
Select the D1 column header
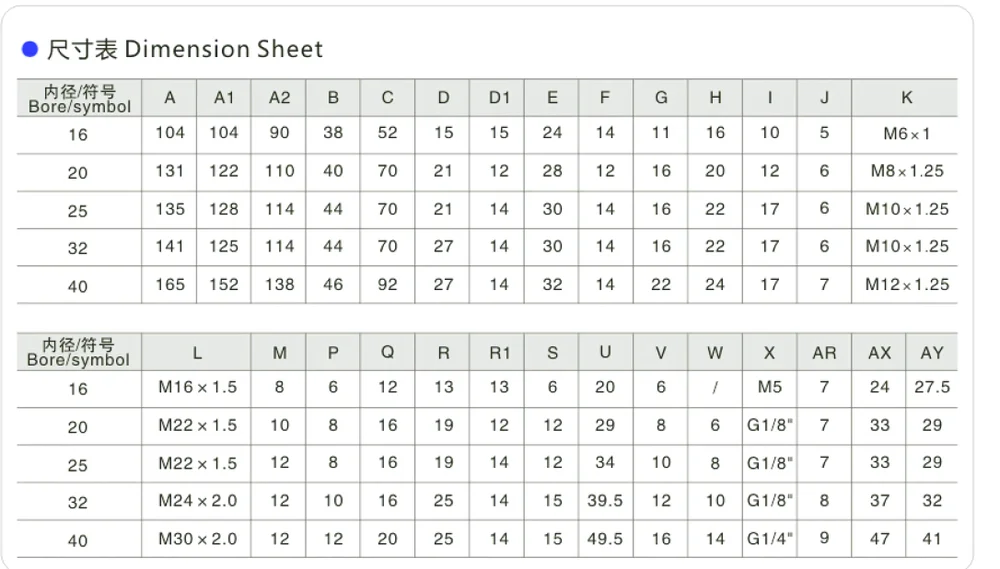point(499,98)
